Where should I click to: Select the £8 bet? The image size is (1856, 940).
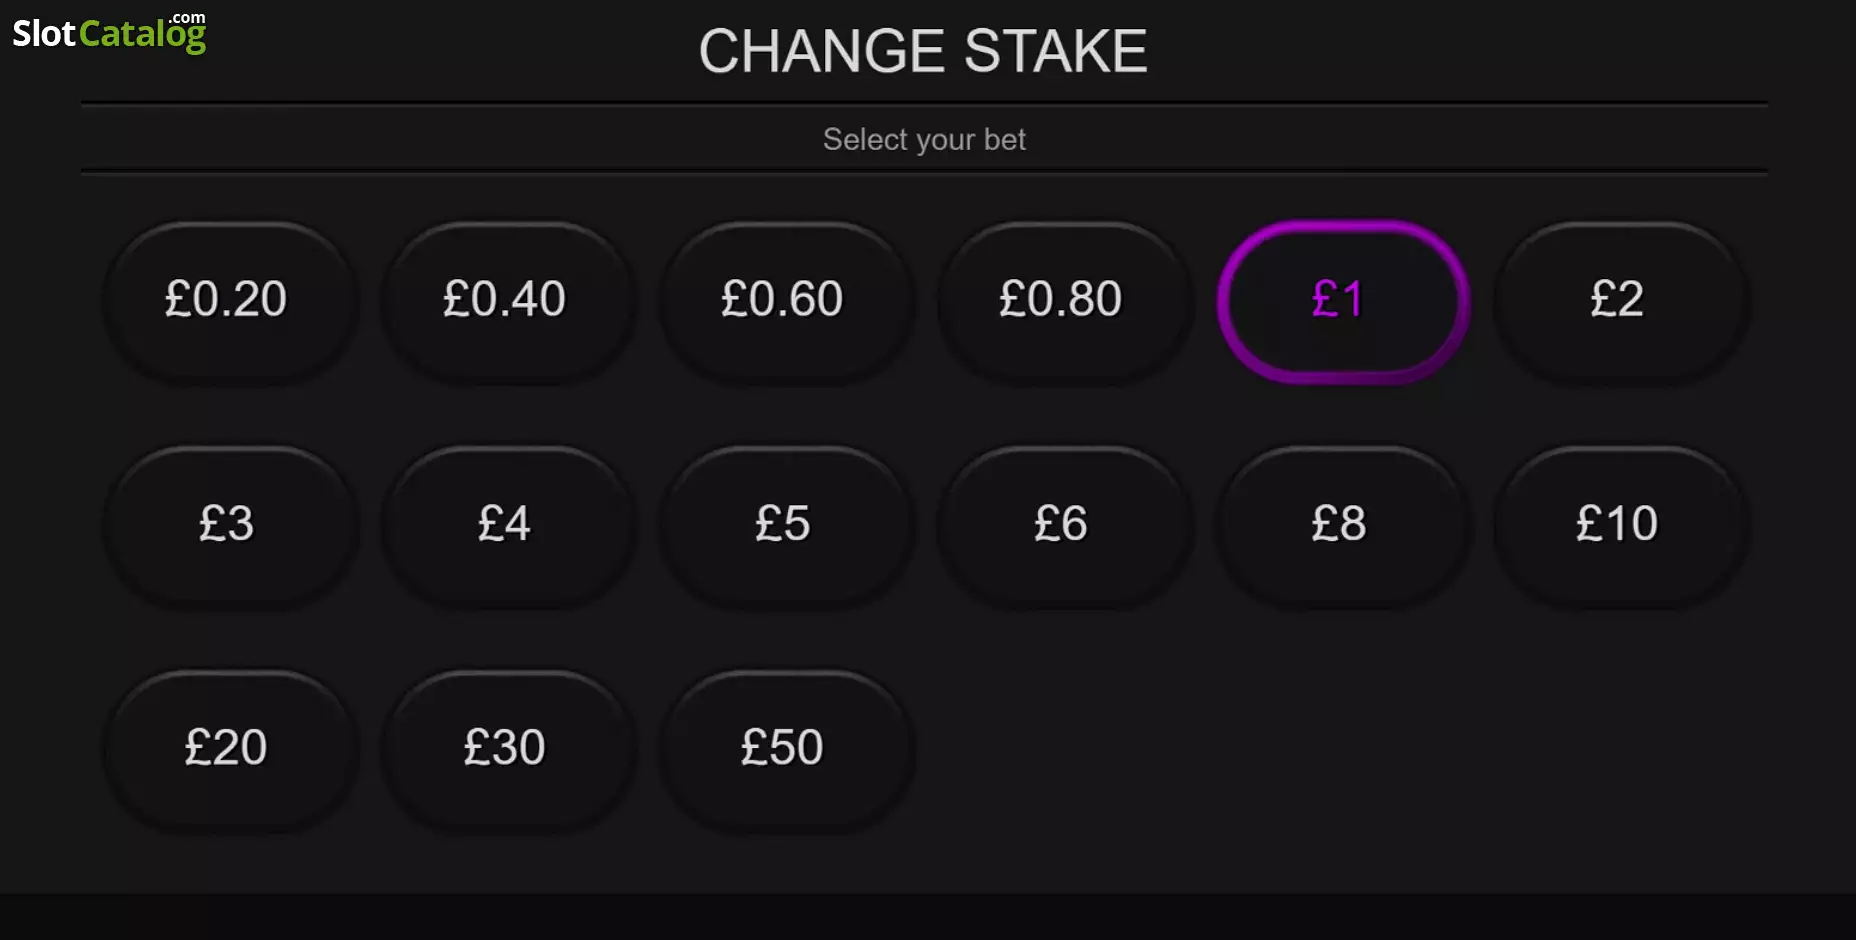point(1339,524)
